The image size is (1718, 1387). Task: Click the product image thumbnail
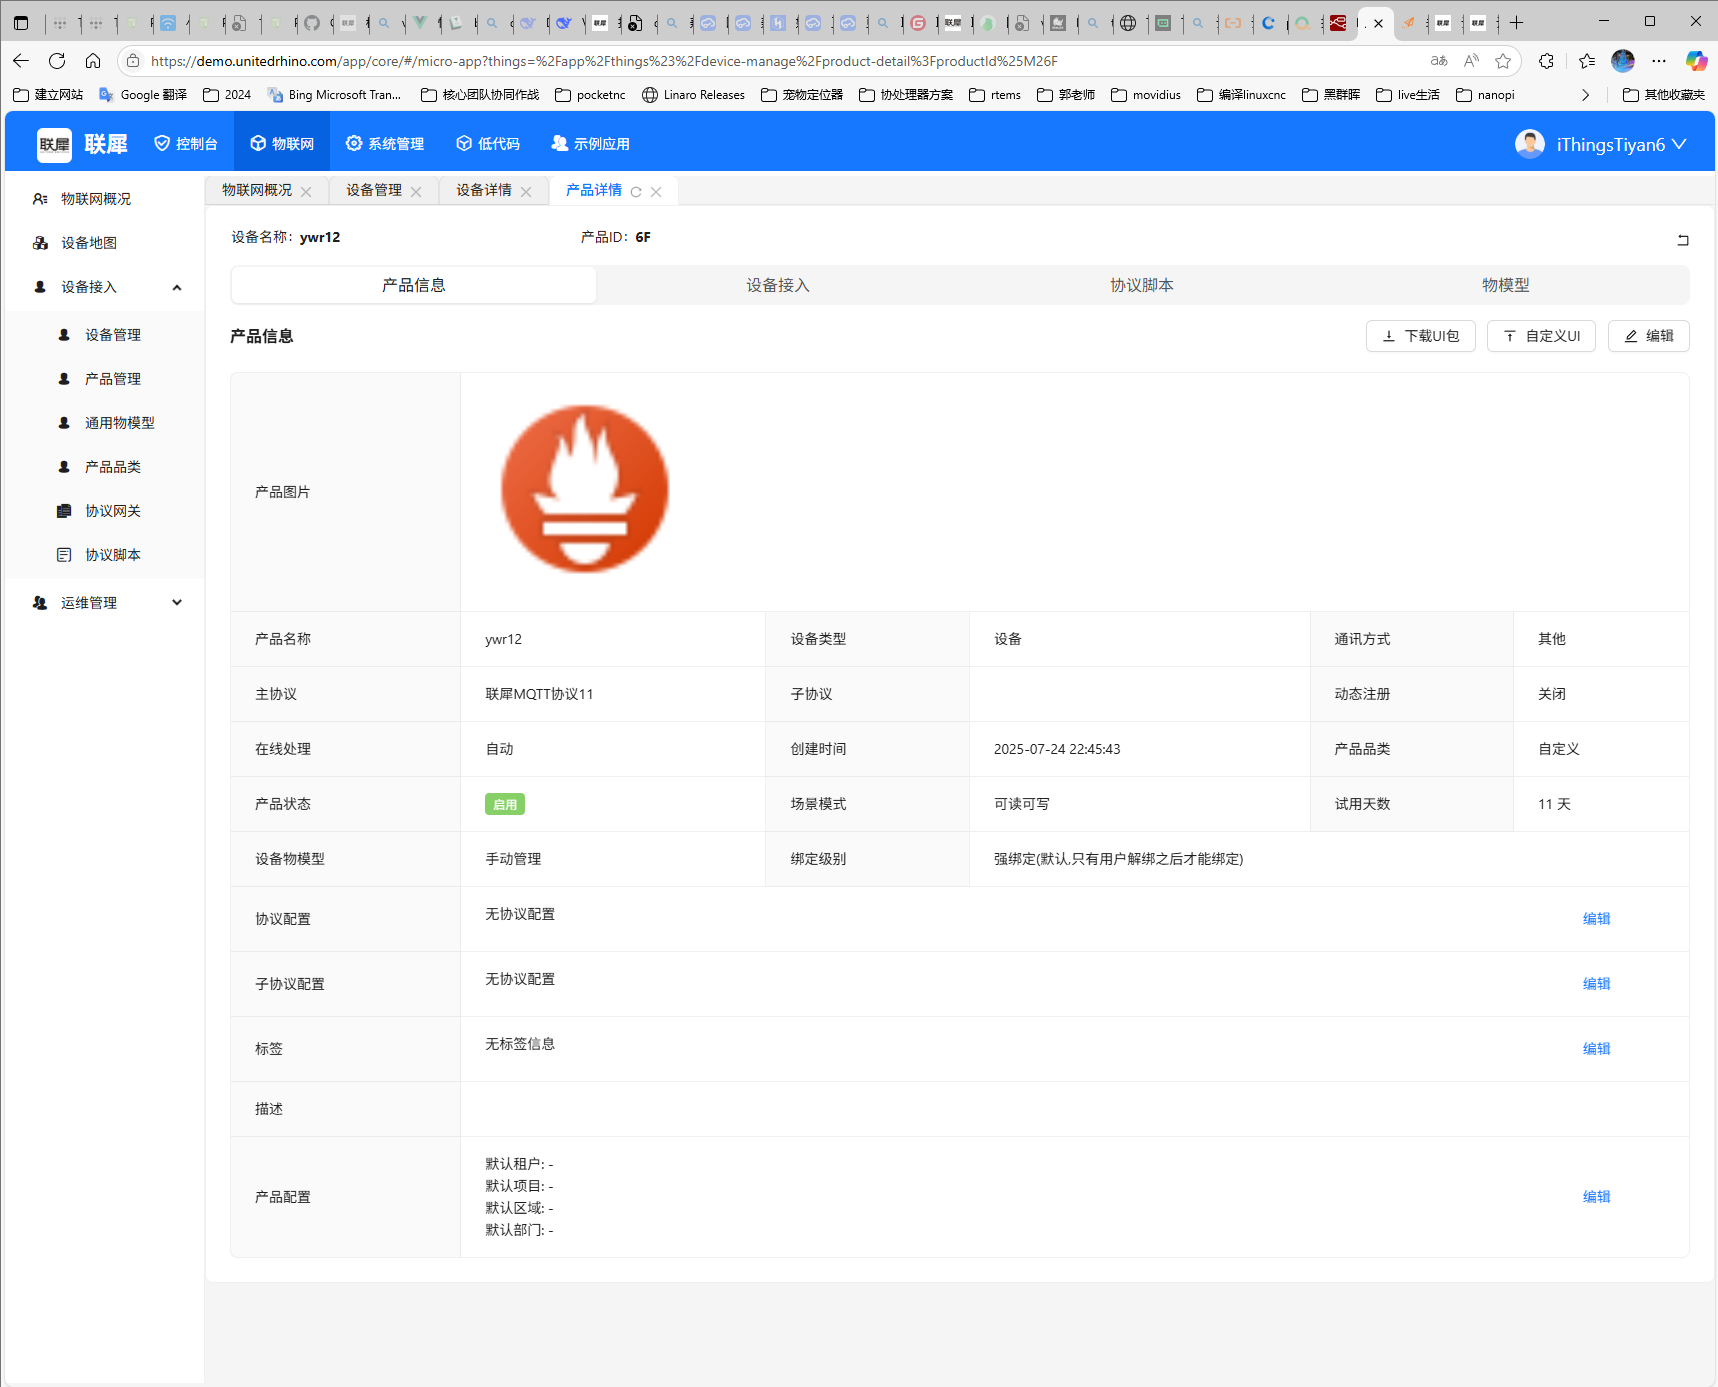pos(585,489)
